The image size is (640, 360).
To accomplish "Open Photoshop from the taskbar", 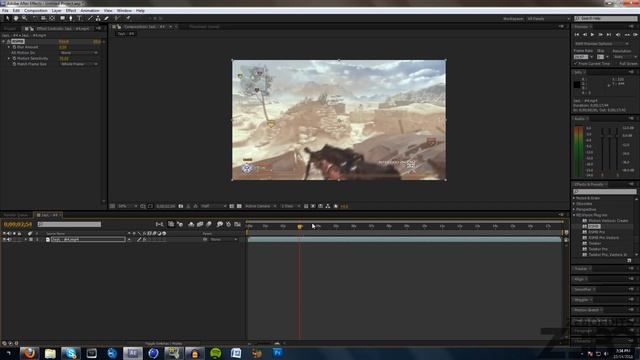I will [x=278, y=353].
